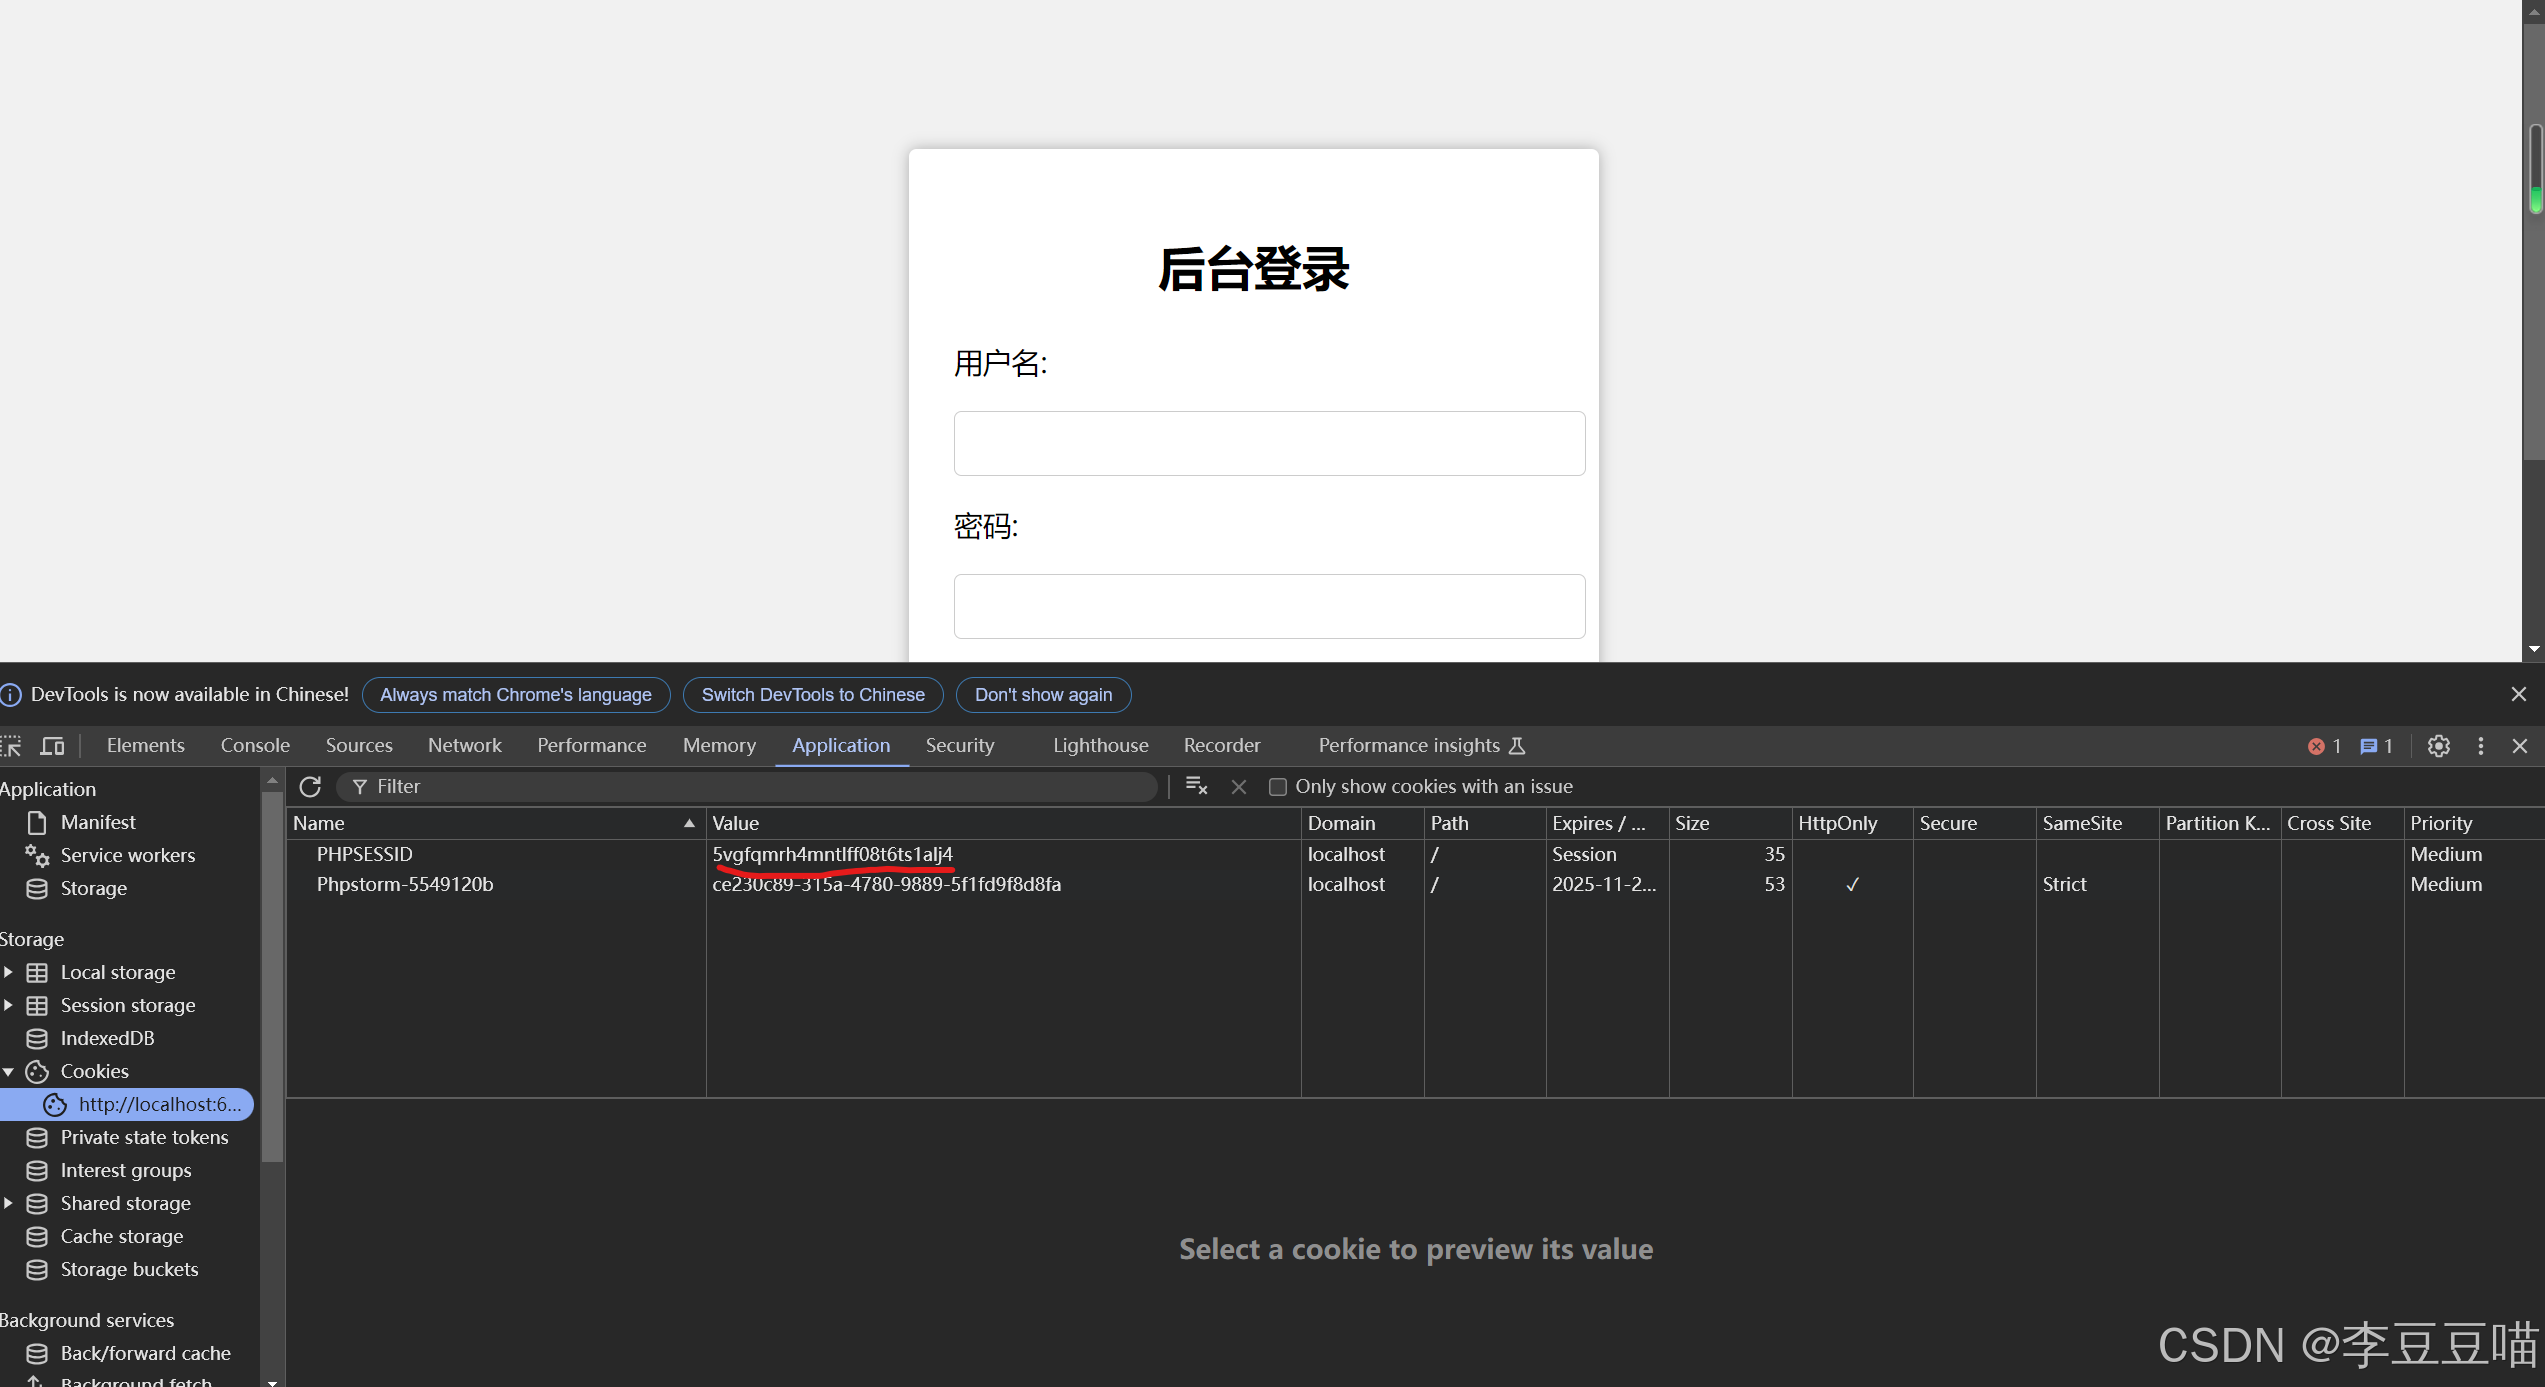
Task: Click the clear all cookies icon
Action: click(x=1196, y=787)
